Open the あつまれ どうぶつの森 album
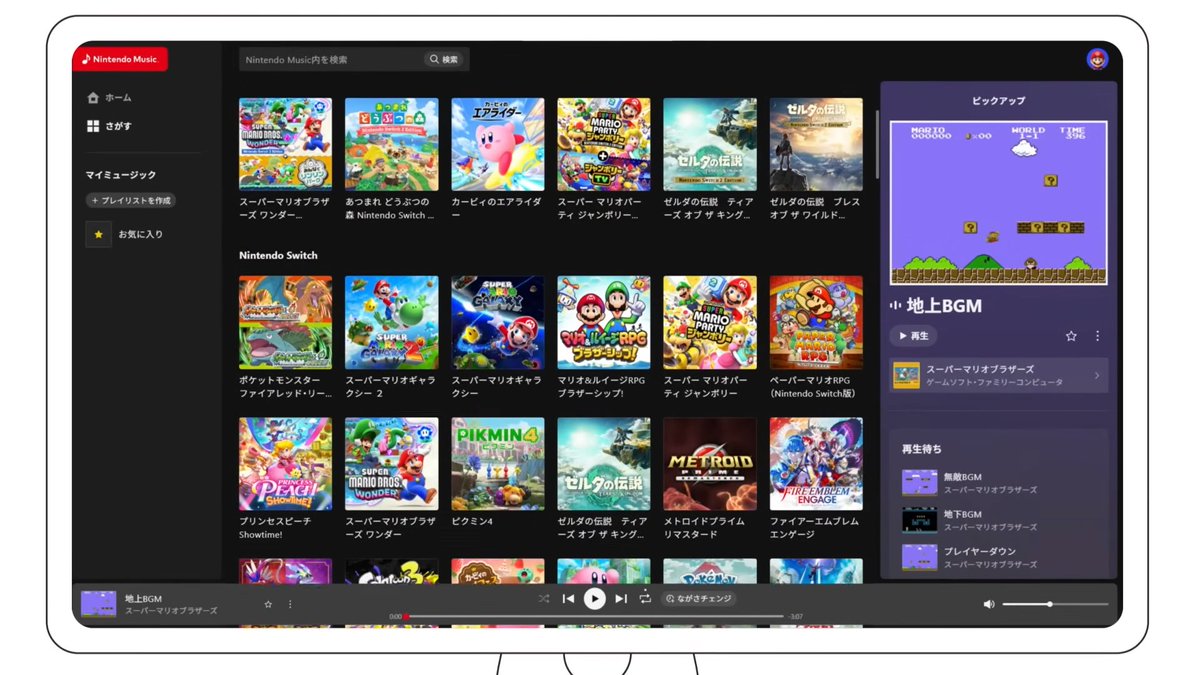This screenshot has width=1200, height=675. coord(392,159)
